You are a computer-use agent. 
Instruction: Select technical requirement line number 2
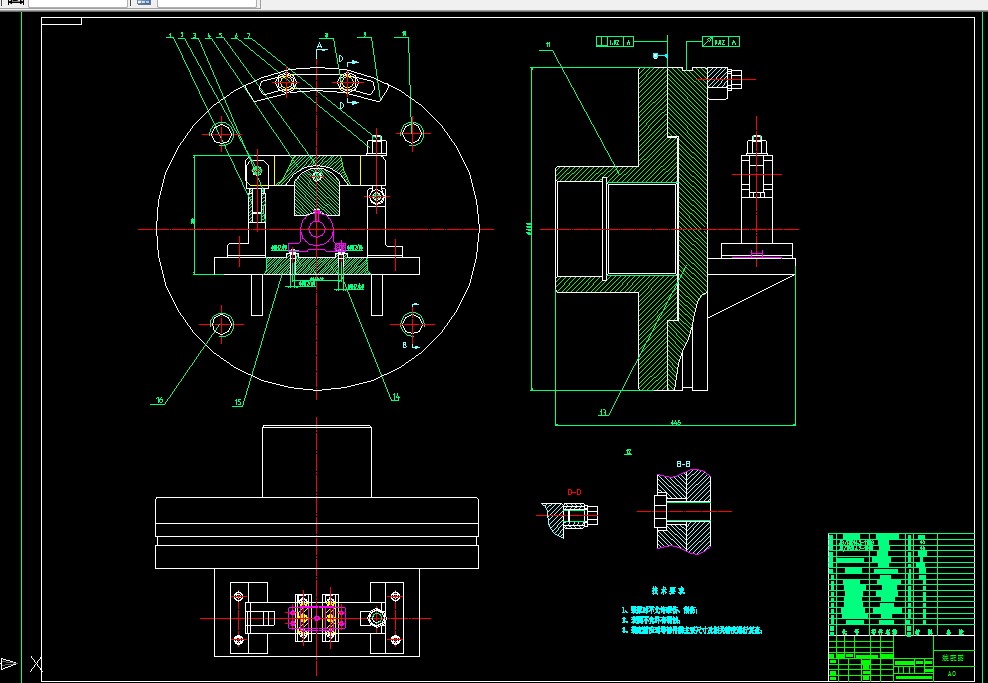(652, 620)
